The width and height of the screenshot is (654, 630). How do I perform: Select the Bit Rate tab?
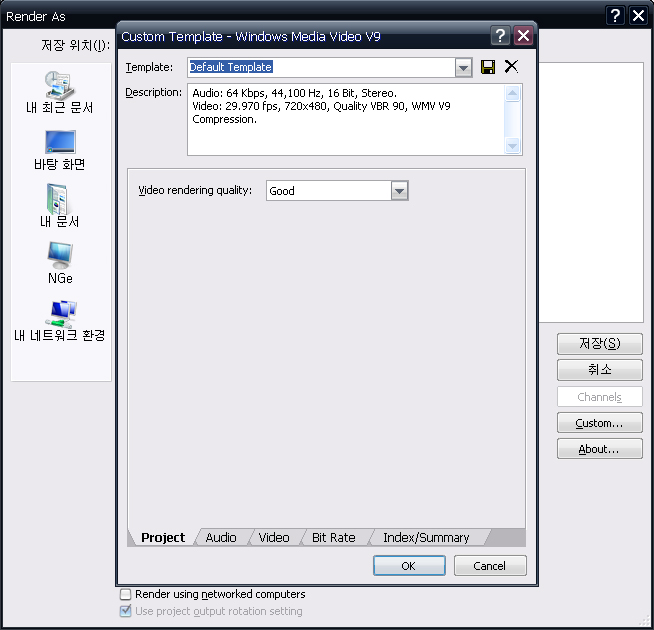pos(333,537)
